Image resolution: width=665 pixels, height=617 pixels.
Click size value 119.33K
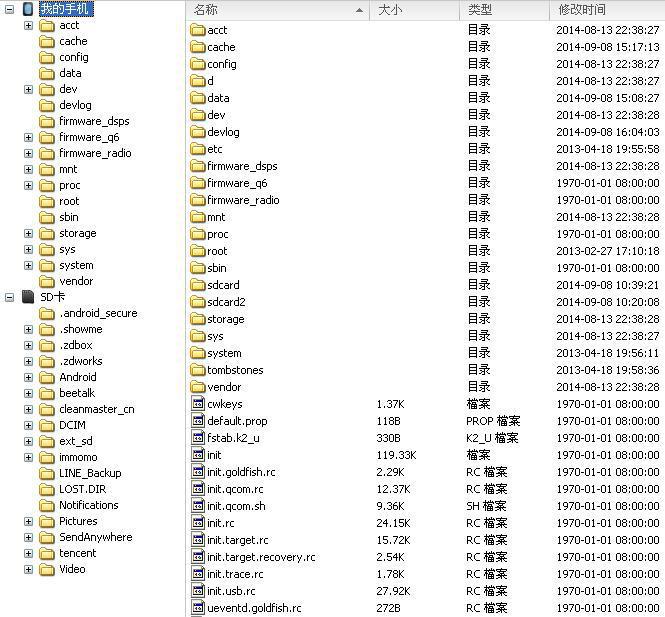(396, 455)
